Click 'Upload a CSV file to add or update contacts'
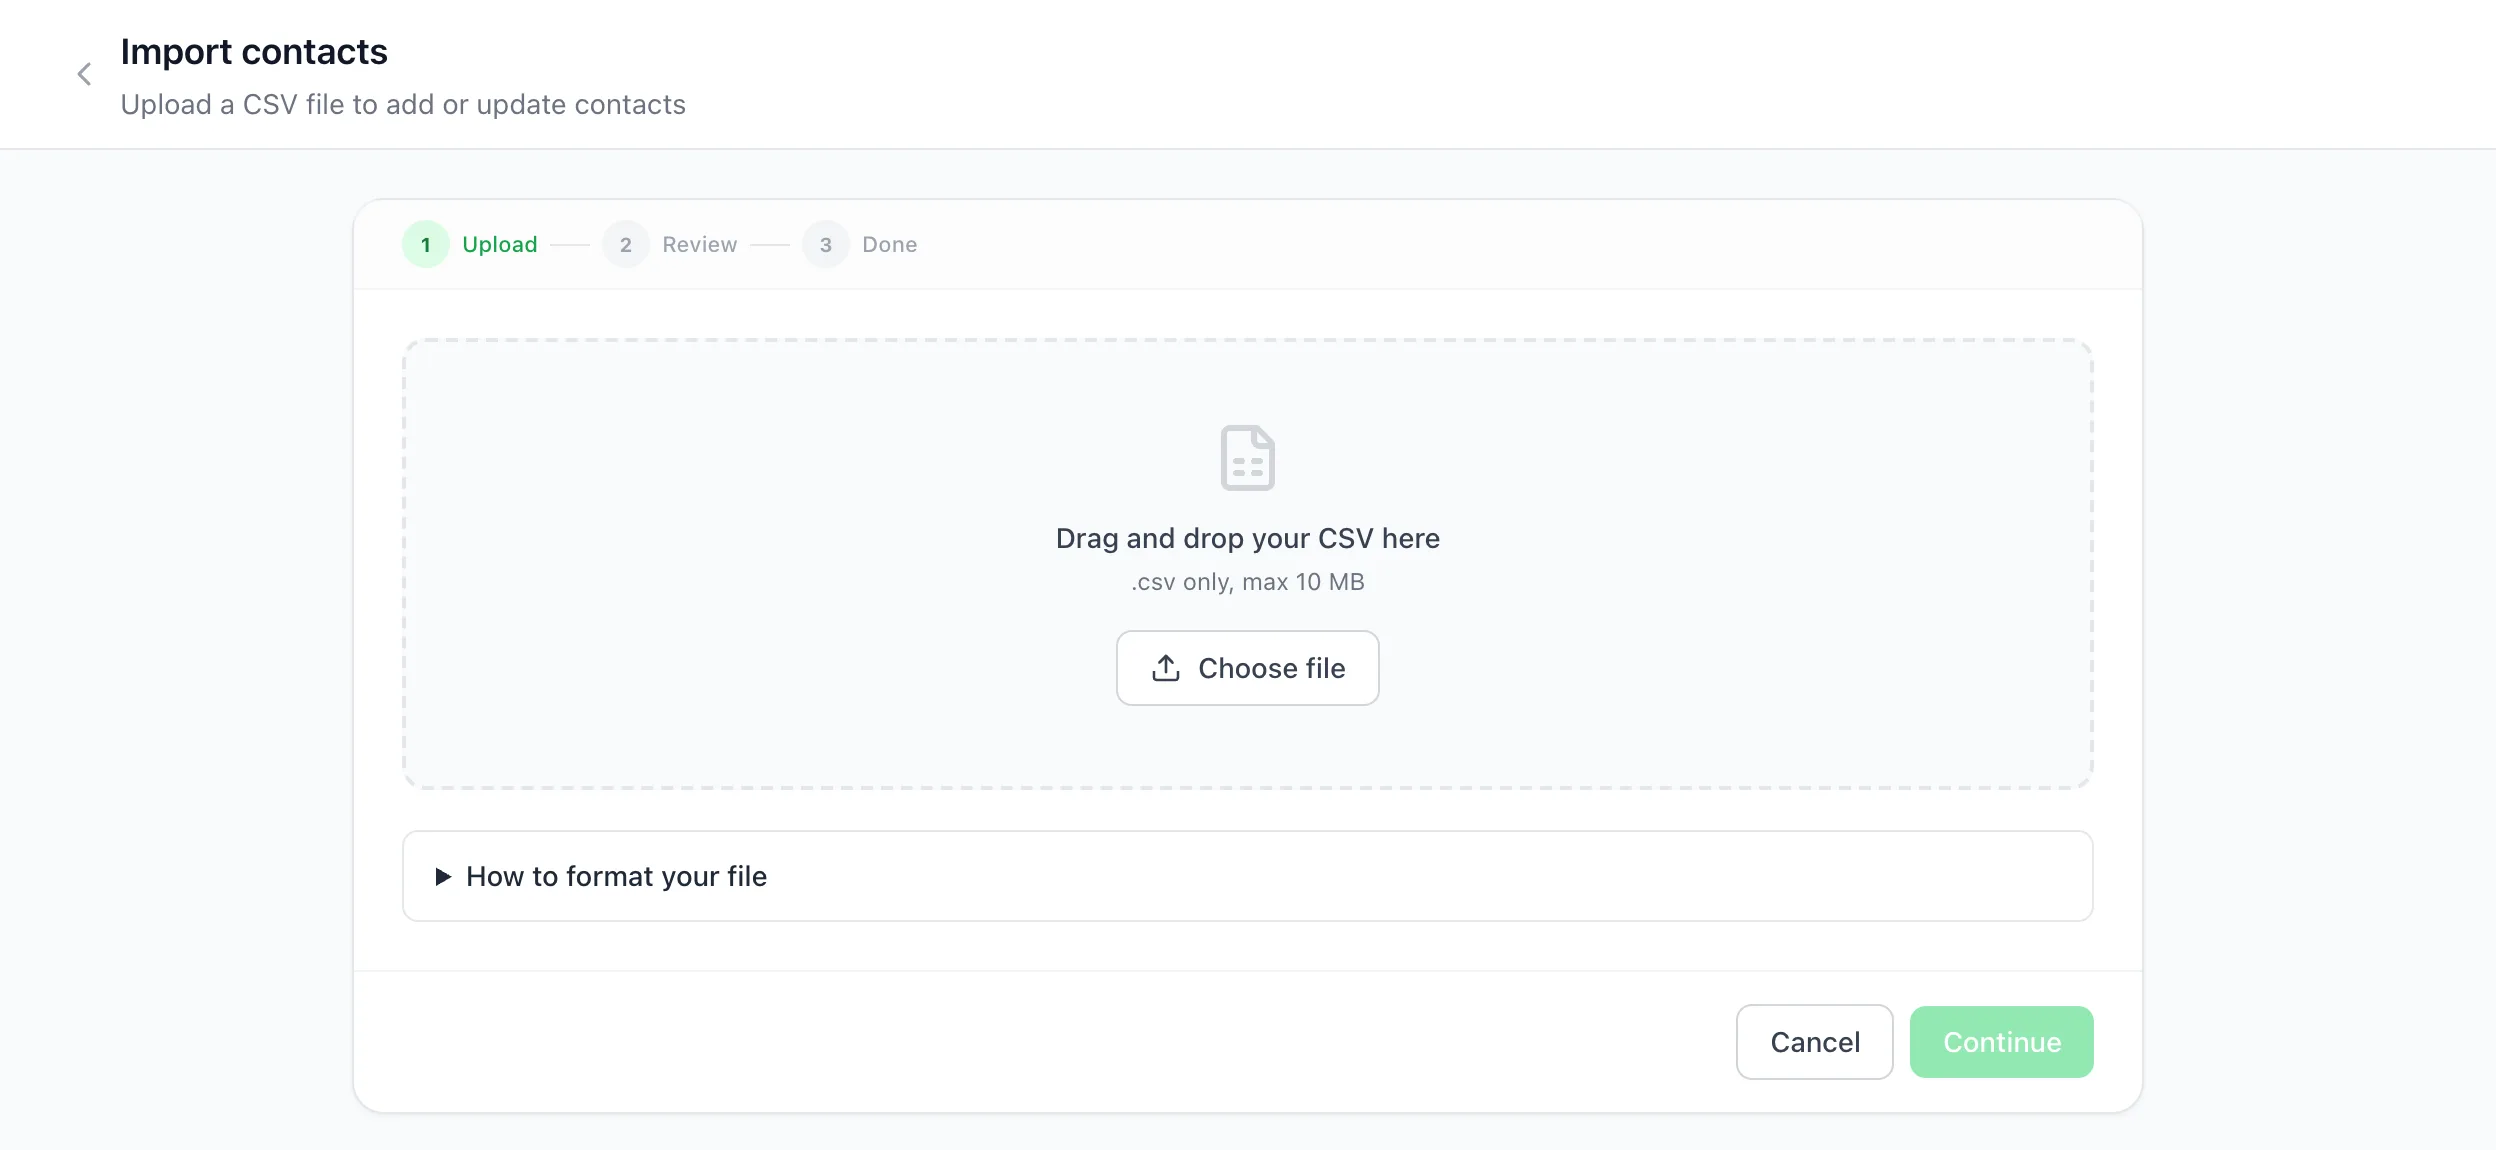The height and width of the screenshot is (1150, 2496). click(403, 105)
